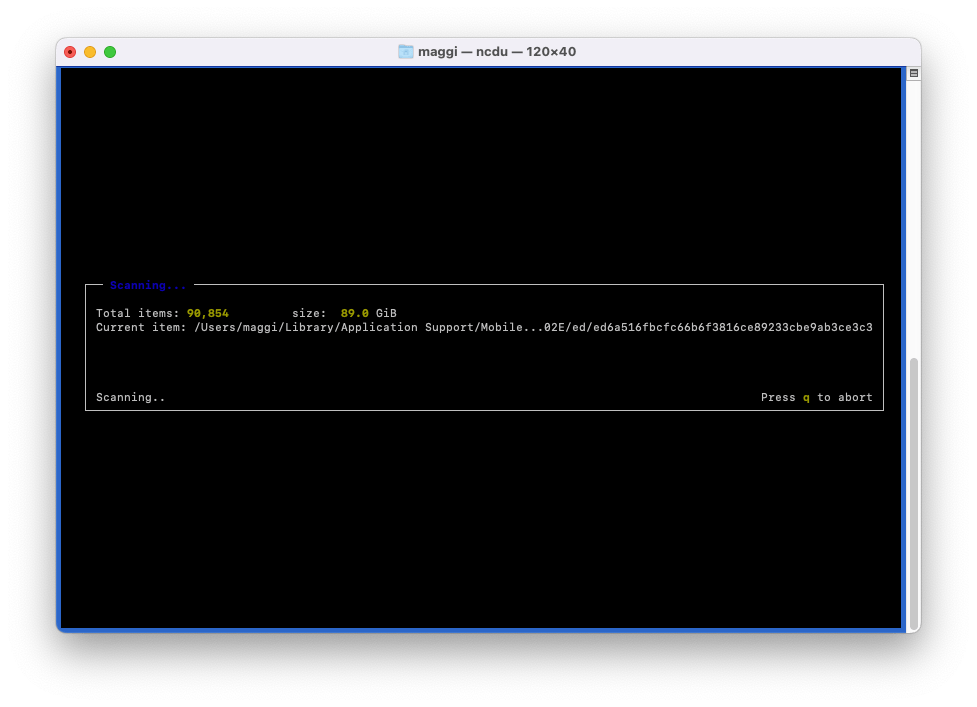Click empty terminal area above scanning dialog
This screenshot has height=707, width=977.
pos(480,170)
